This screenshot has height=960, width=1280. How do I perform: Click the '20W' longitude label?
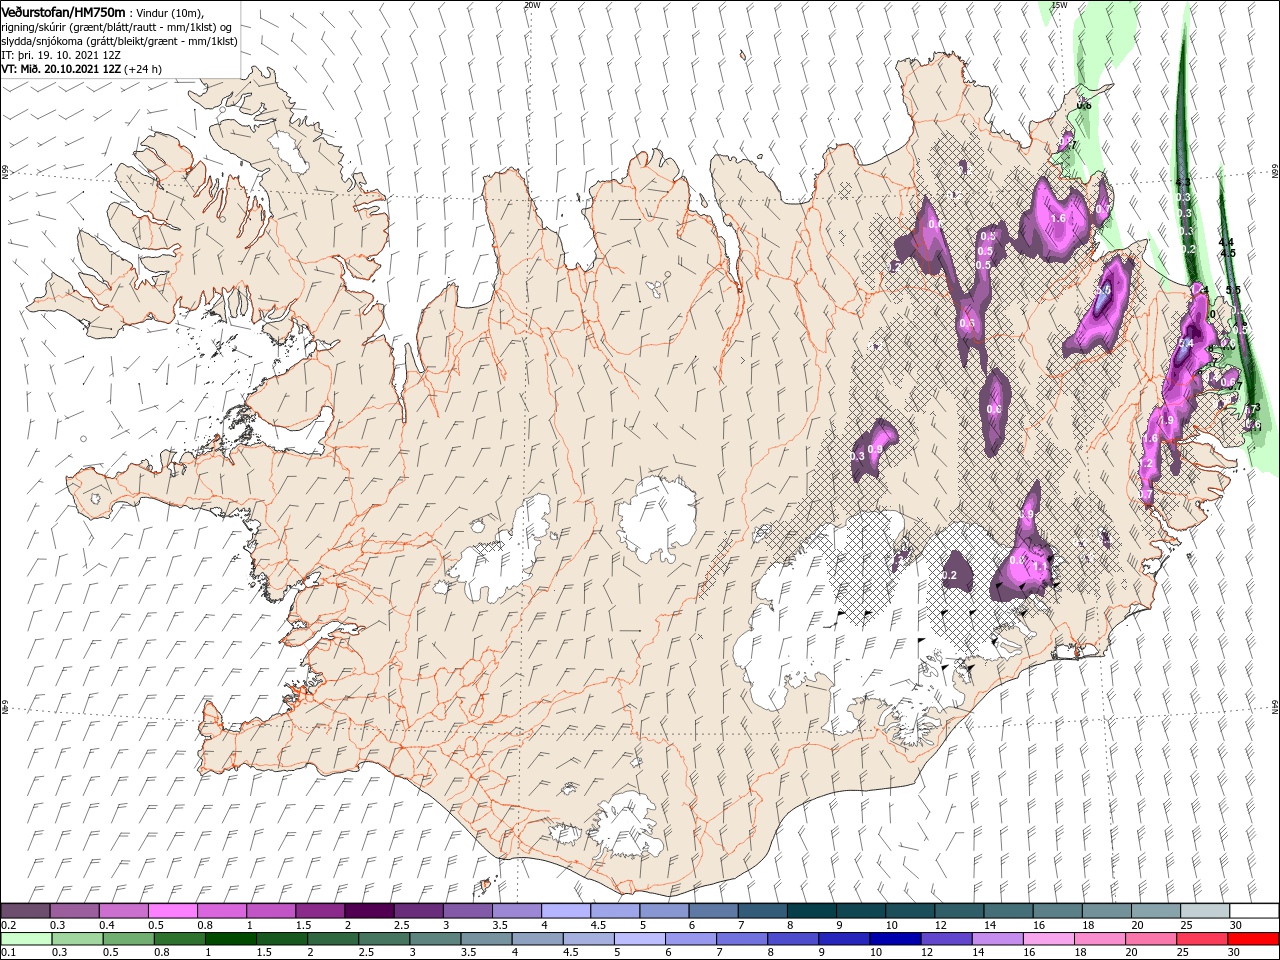tap(532, 5)
